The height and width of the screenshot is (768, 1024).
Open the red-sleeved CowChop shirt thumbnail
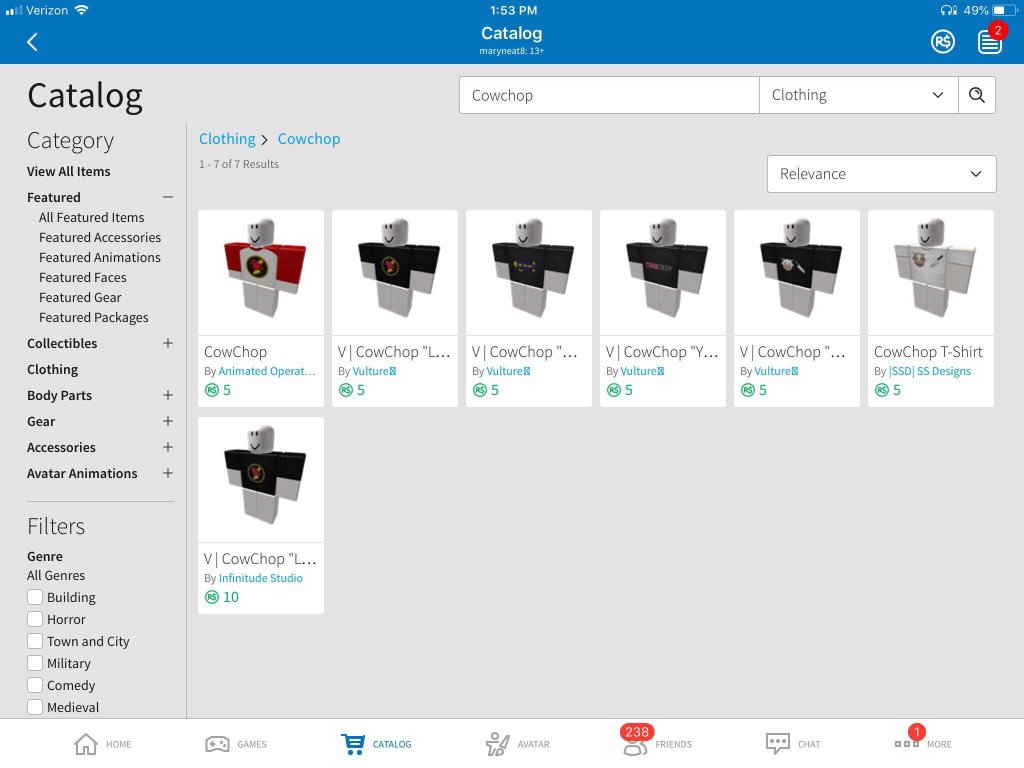point(261,272)
